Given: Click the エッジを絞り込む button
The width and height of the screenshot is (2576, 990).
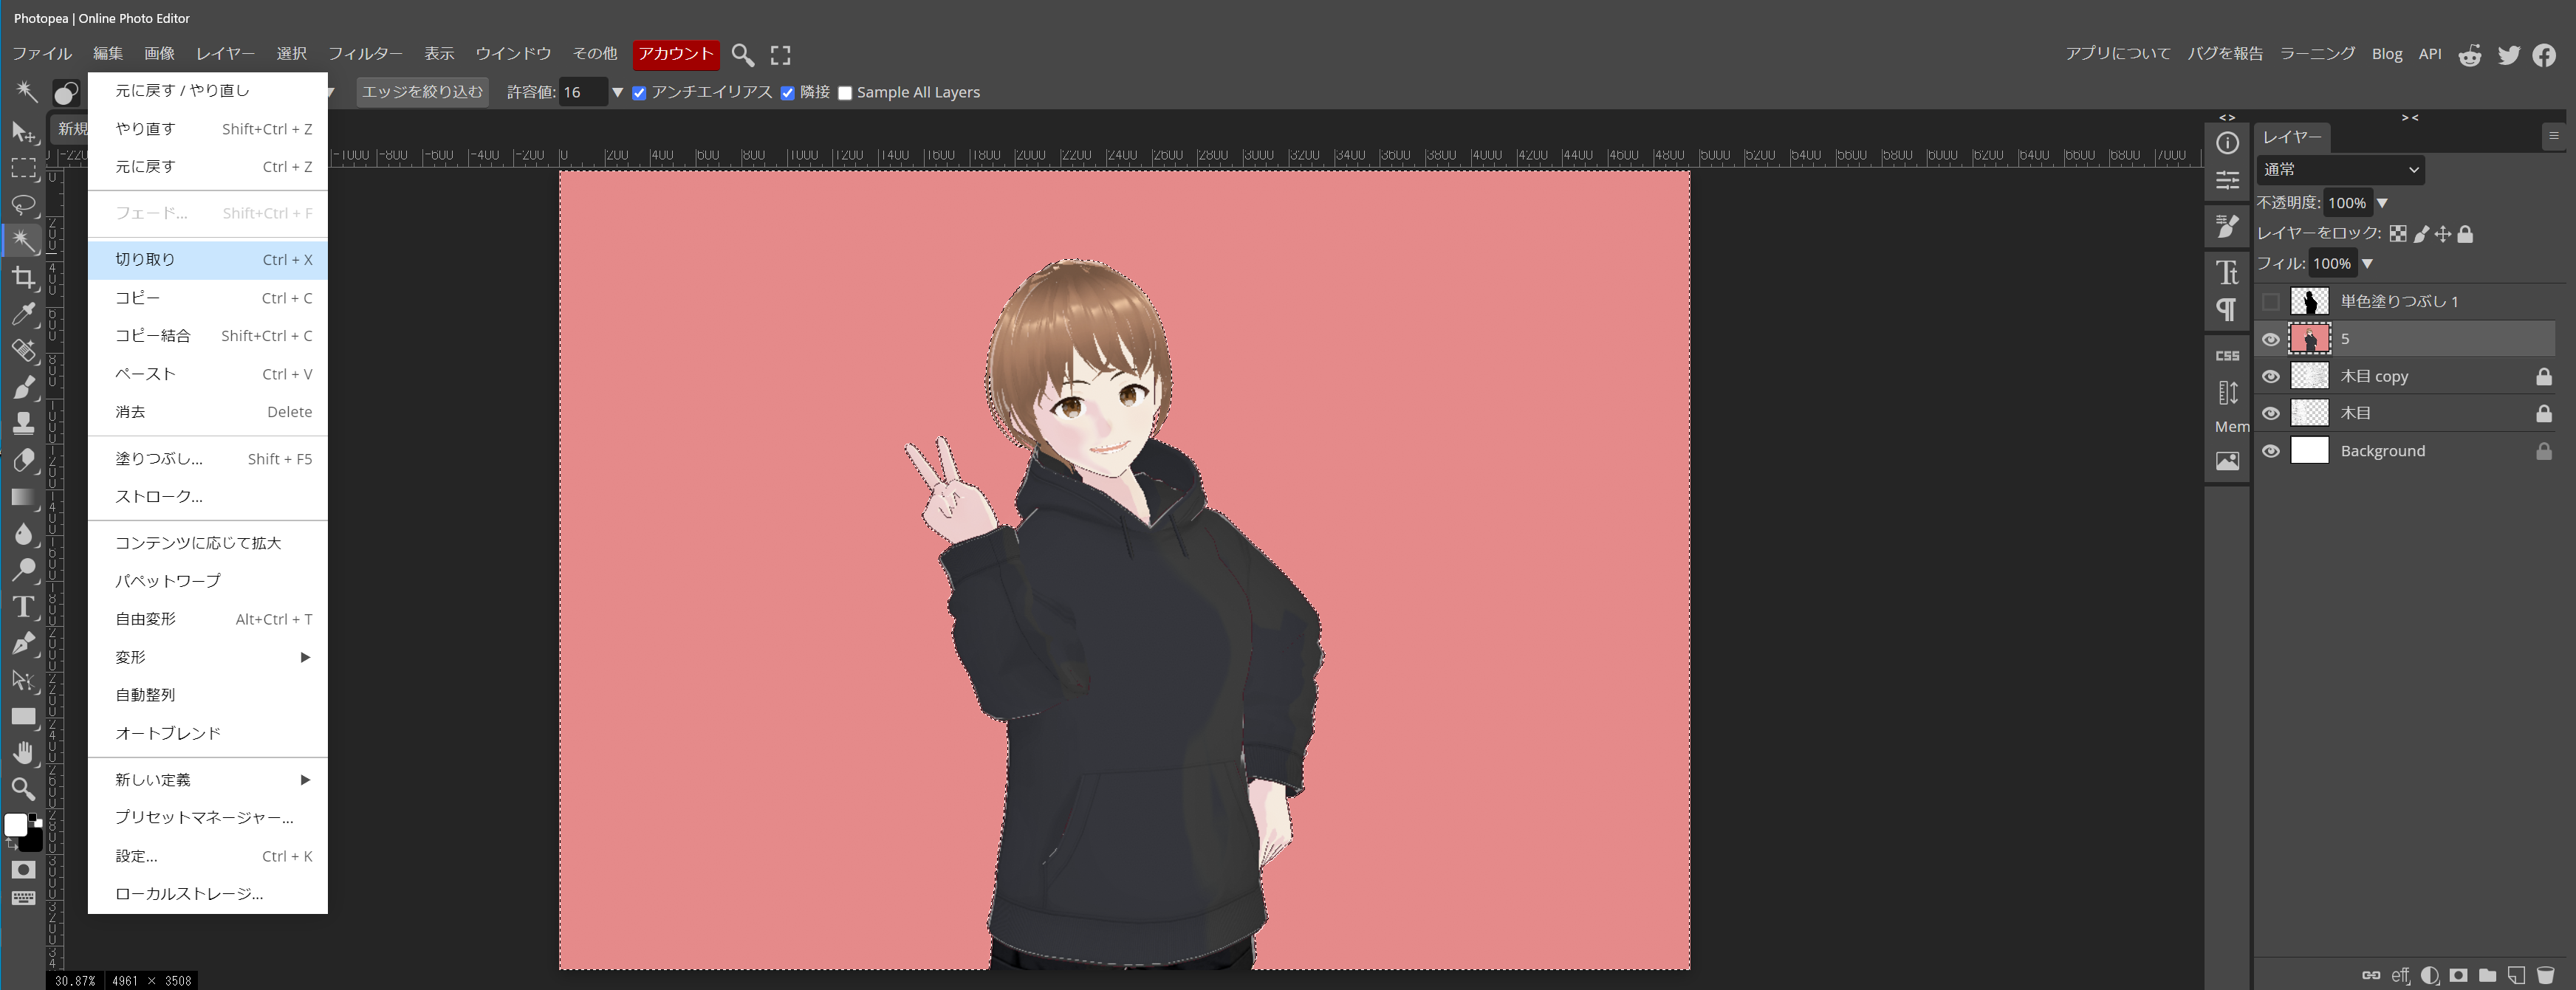Looking at the screenshot, I should pos(422,92).
